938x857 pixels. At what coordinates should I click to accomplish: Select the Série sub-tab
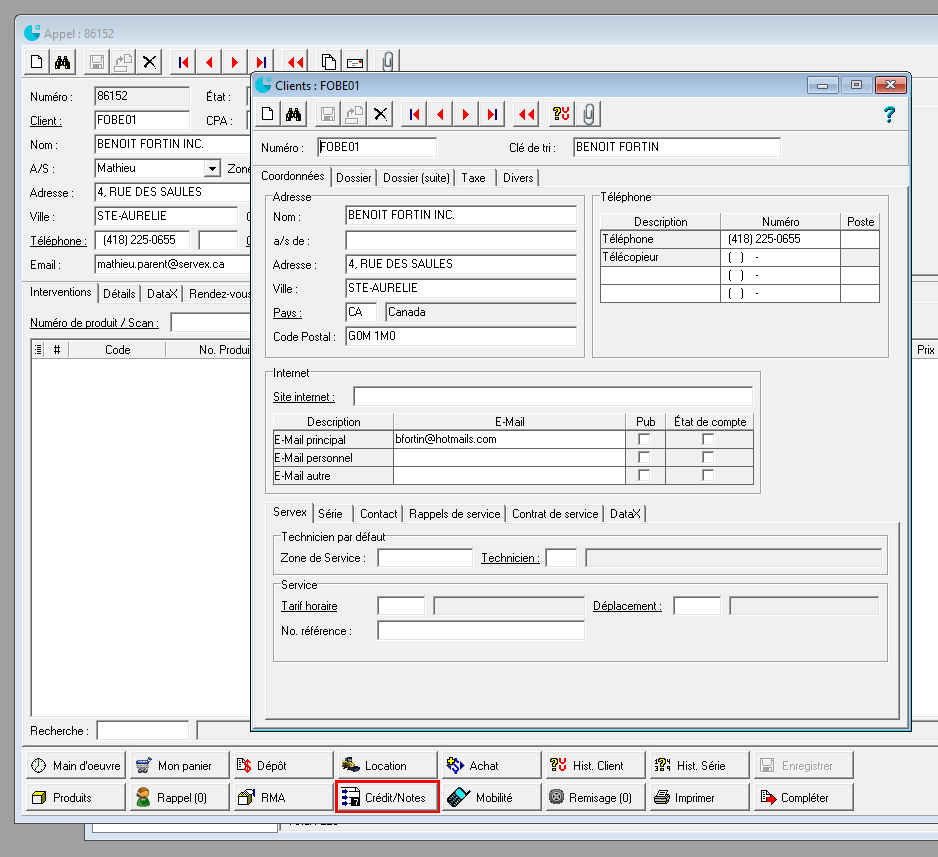(x=330, y=514)
